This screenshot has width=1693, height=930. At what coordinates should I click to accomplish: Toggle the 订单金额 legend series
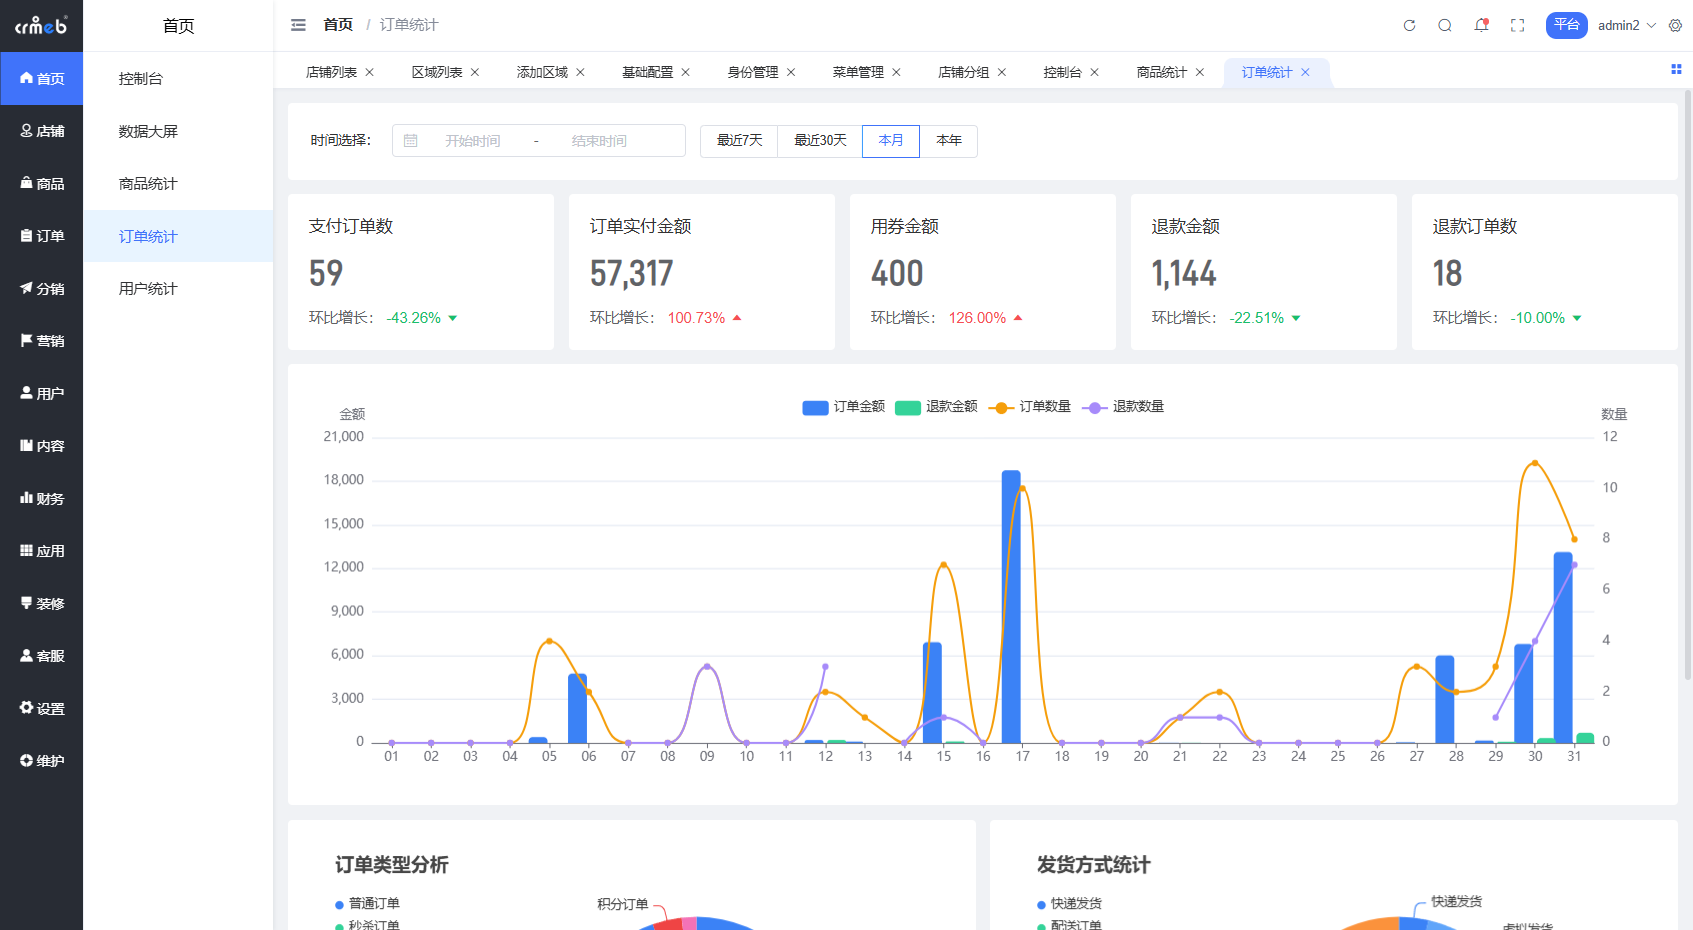point(843,407)
